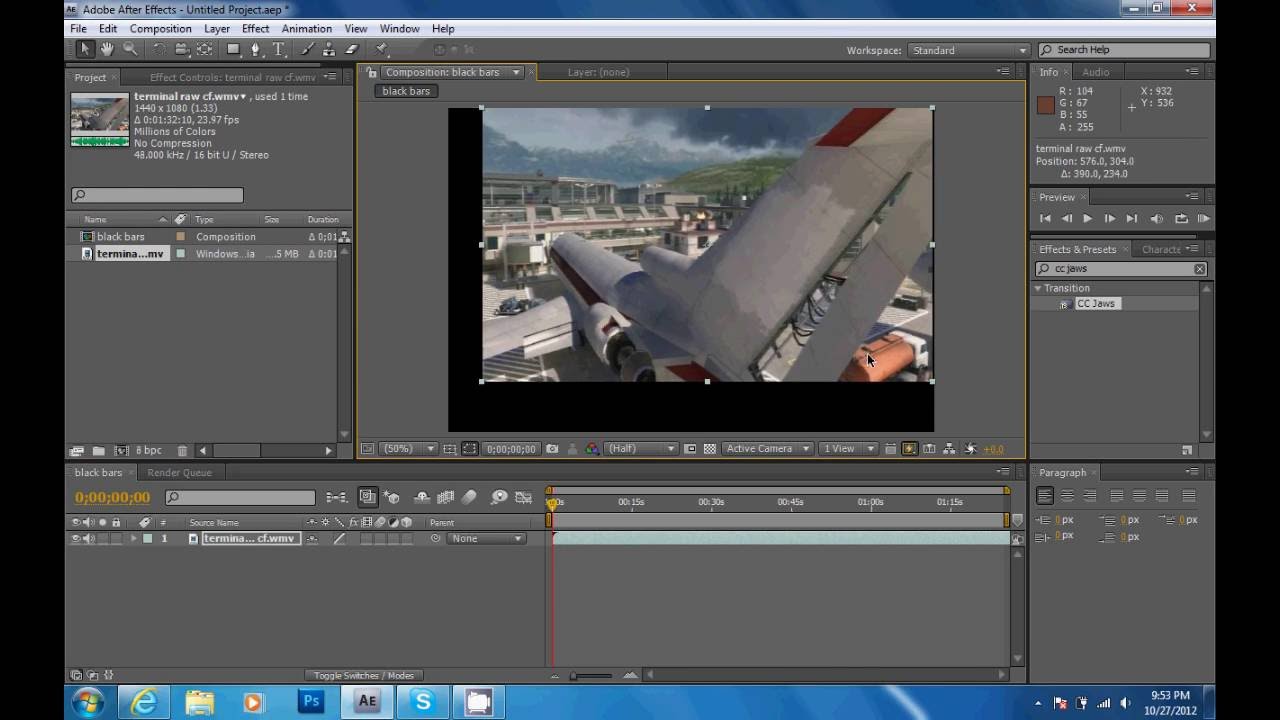Toggle the transparency grid in viewer

point(710,449)
